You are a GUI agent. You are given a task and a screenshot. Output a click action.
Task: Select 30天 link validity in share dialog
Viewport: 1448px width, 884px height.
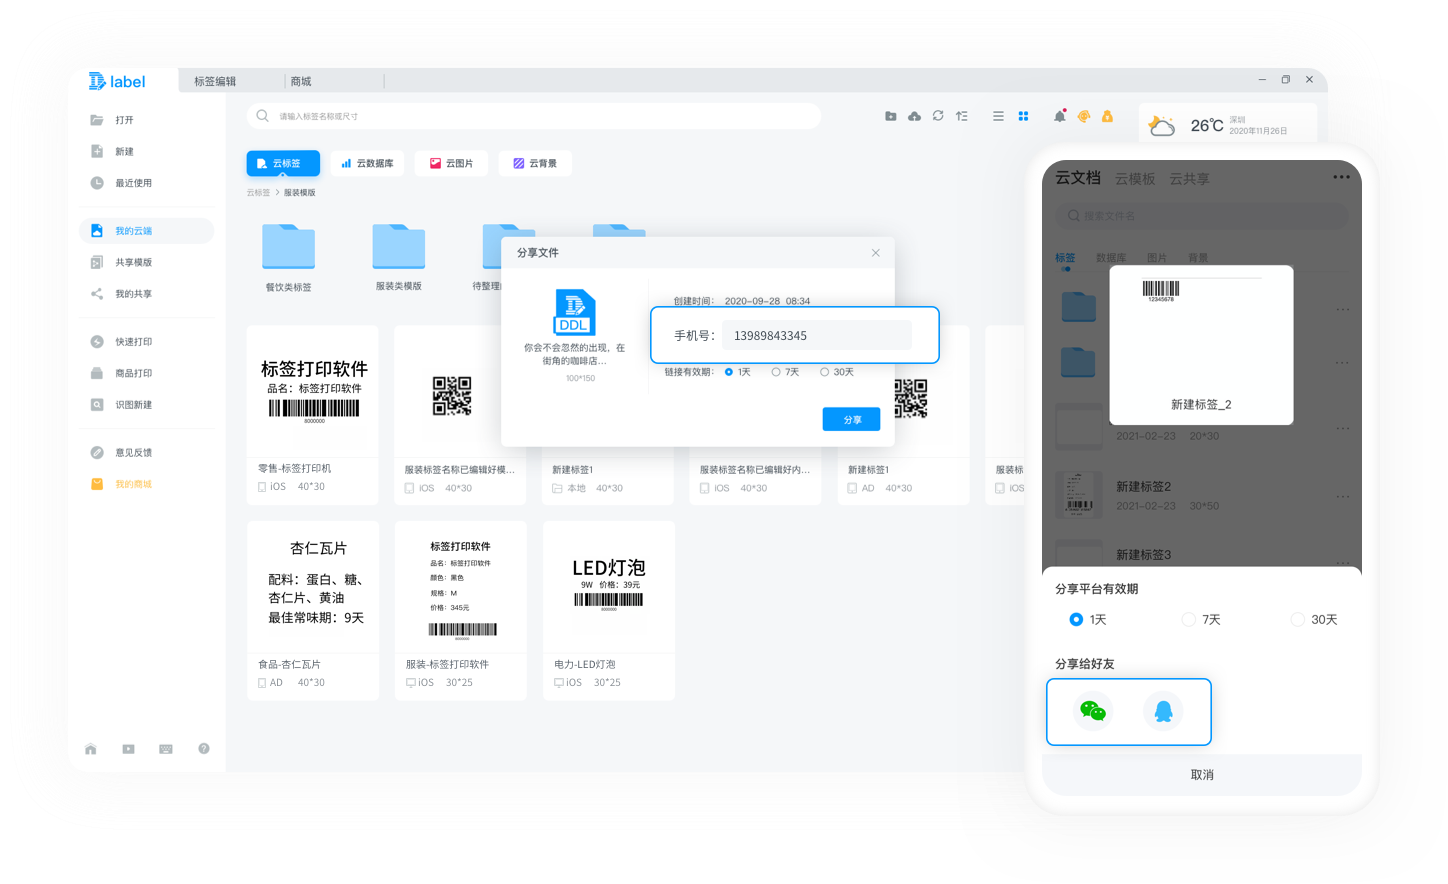(837, 372)
